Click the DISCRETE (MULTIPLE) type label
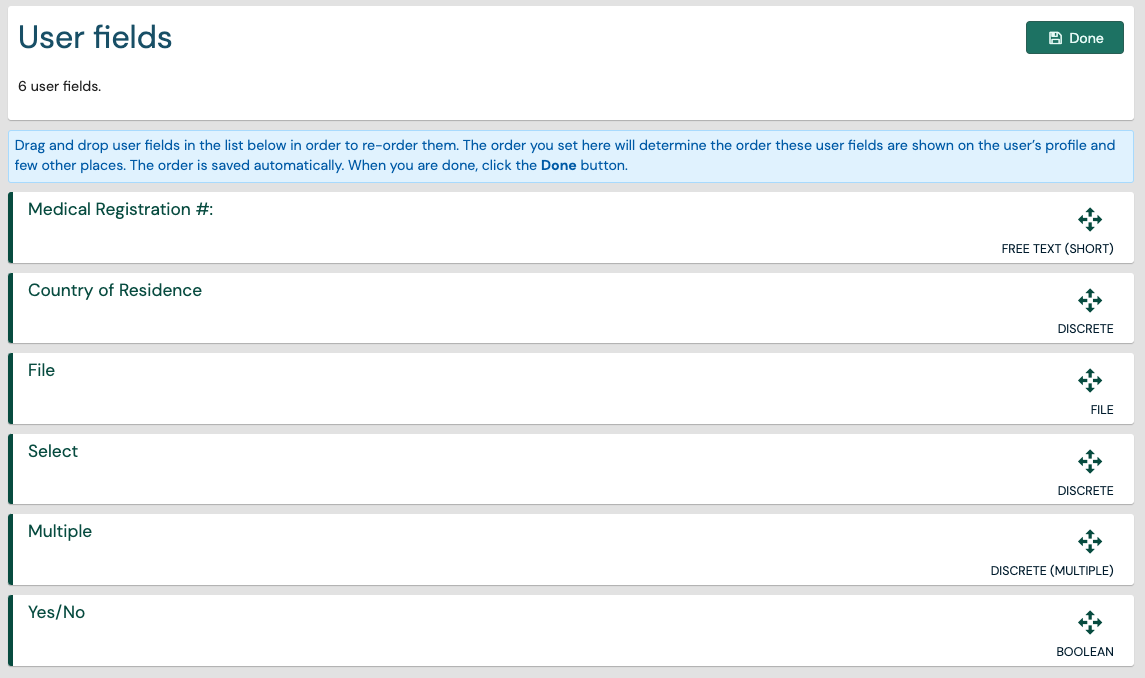 (1052, 570)
